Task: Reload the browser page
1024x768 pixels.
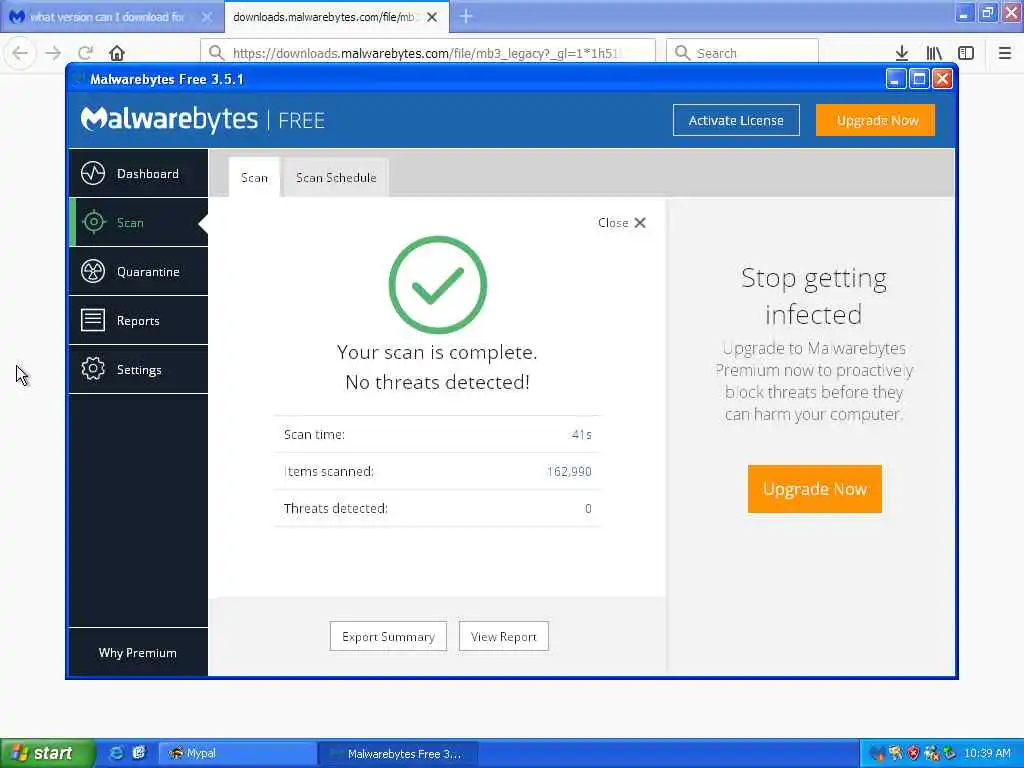Action: 85,53
